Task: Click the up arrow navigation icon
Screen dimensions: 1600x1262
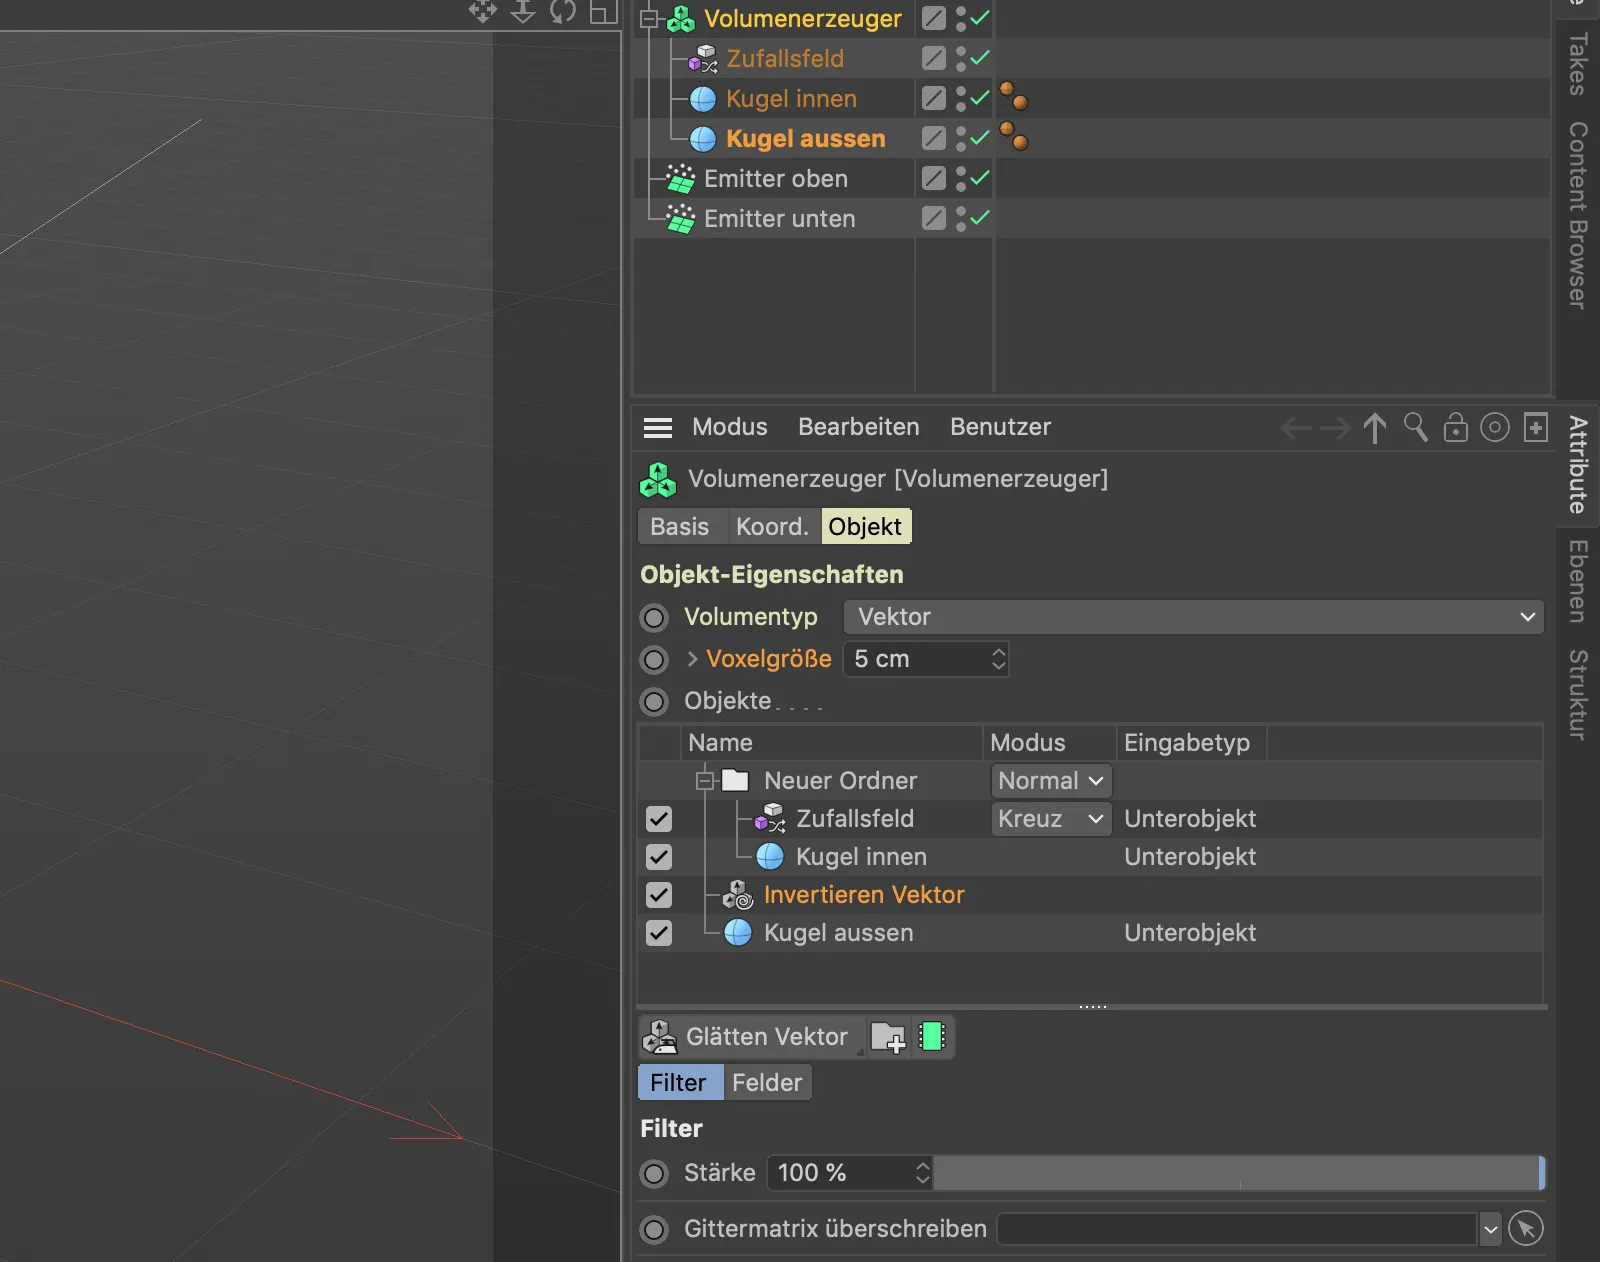Action: 1375,428
